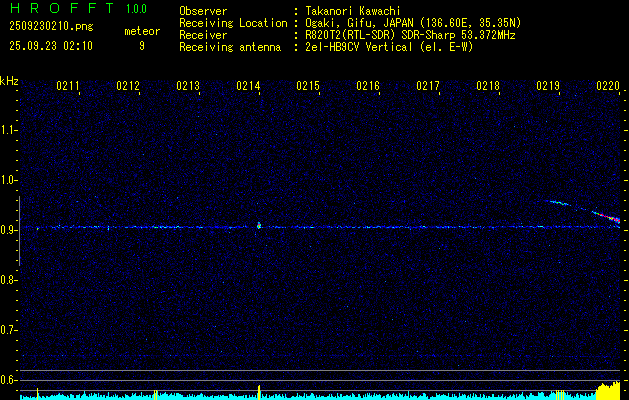Image resolution: width=629 pixels, height=400 pixels.
Task: Click the Ogaki, Gifu, JAPAN location text
Action: (x=413, y=23)
